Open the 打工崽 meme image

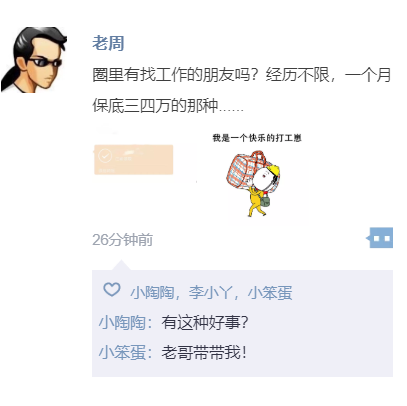(x=257, y=174)
